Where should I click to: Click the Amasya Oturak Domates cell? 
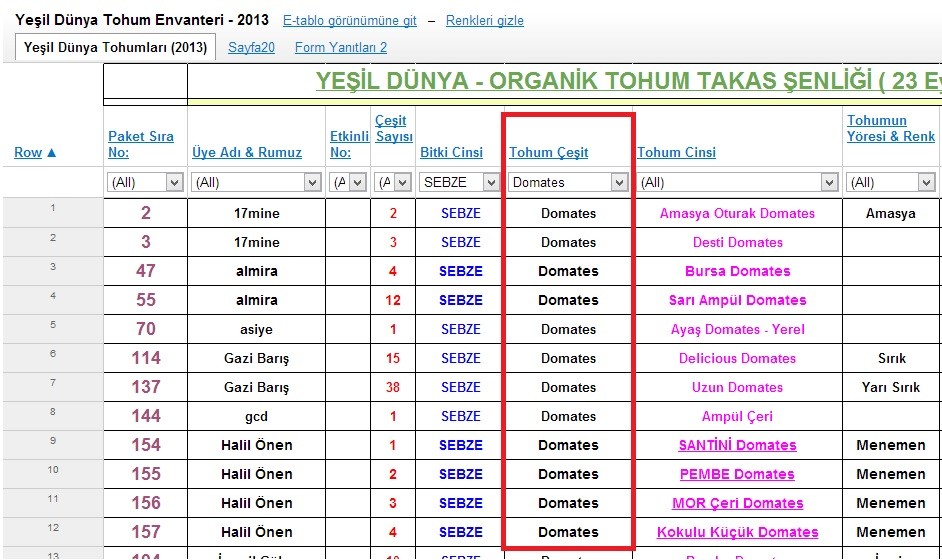[737, 213]
